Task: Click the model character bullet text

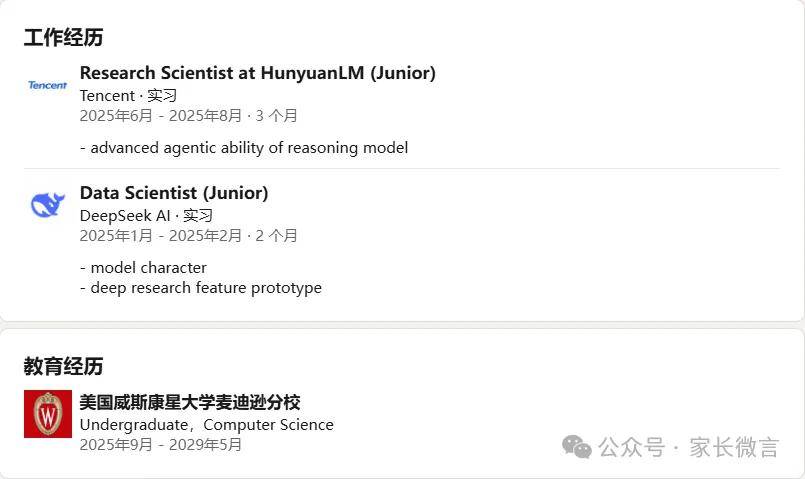Action: click(143, 268)
